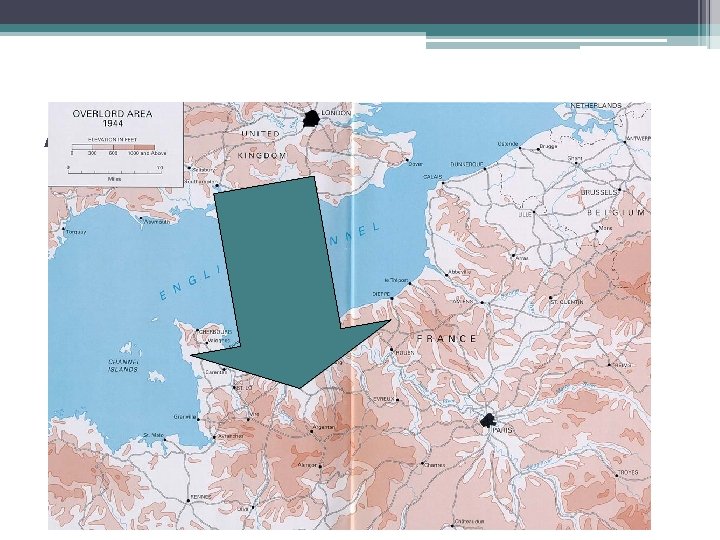Click the FRANCE country label
Viewport: 720px width, 540px height.
coord(447,339)
